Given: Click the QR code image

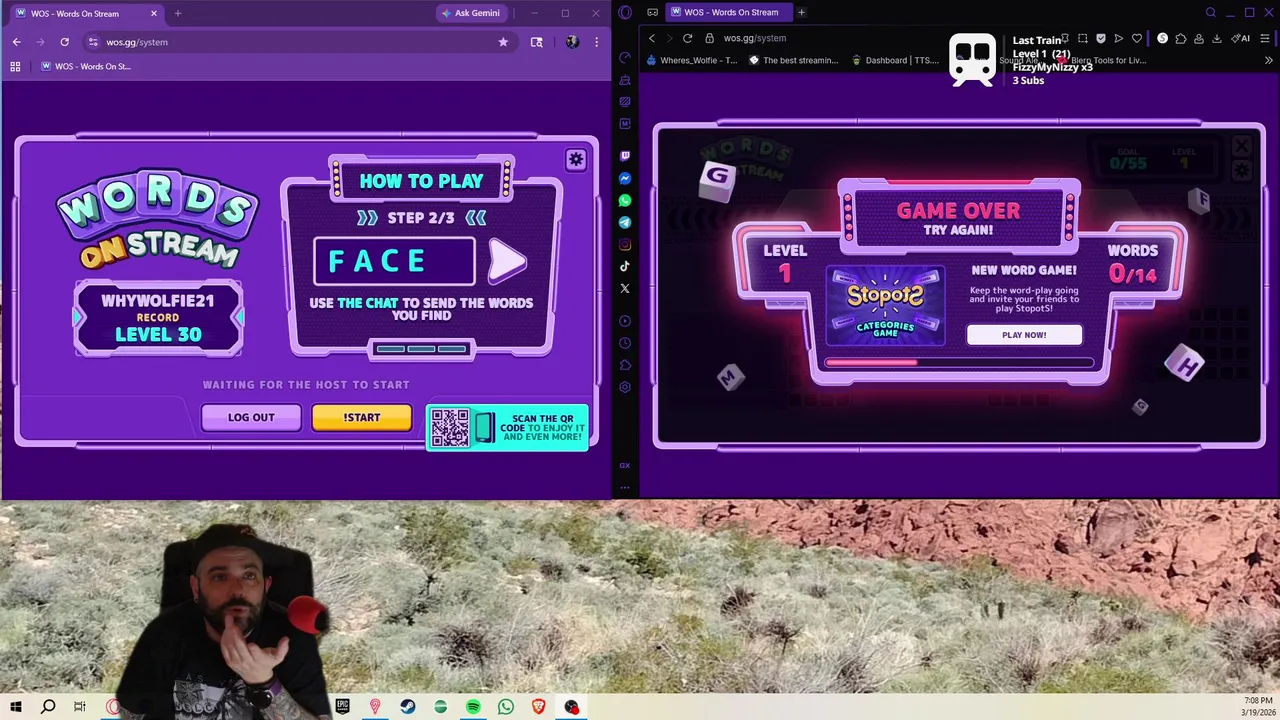Looking at the screenshot, I should point(450,428).
